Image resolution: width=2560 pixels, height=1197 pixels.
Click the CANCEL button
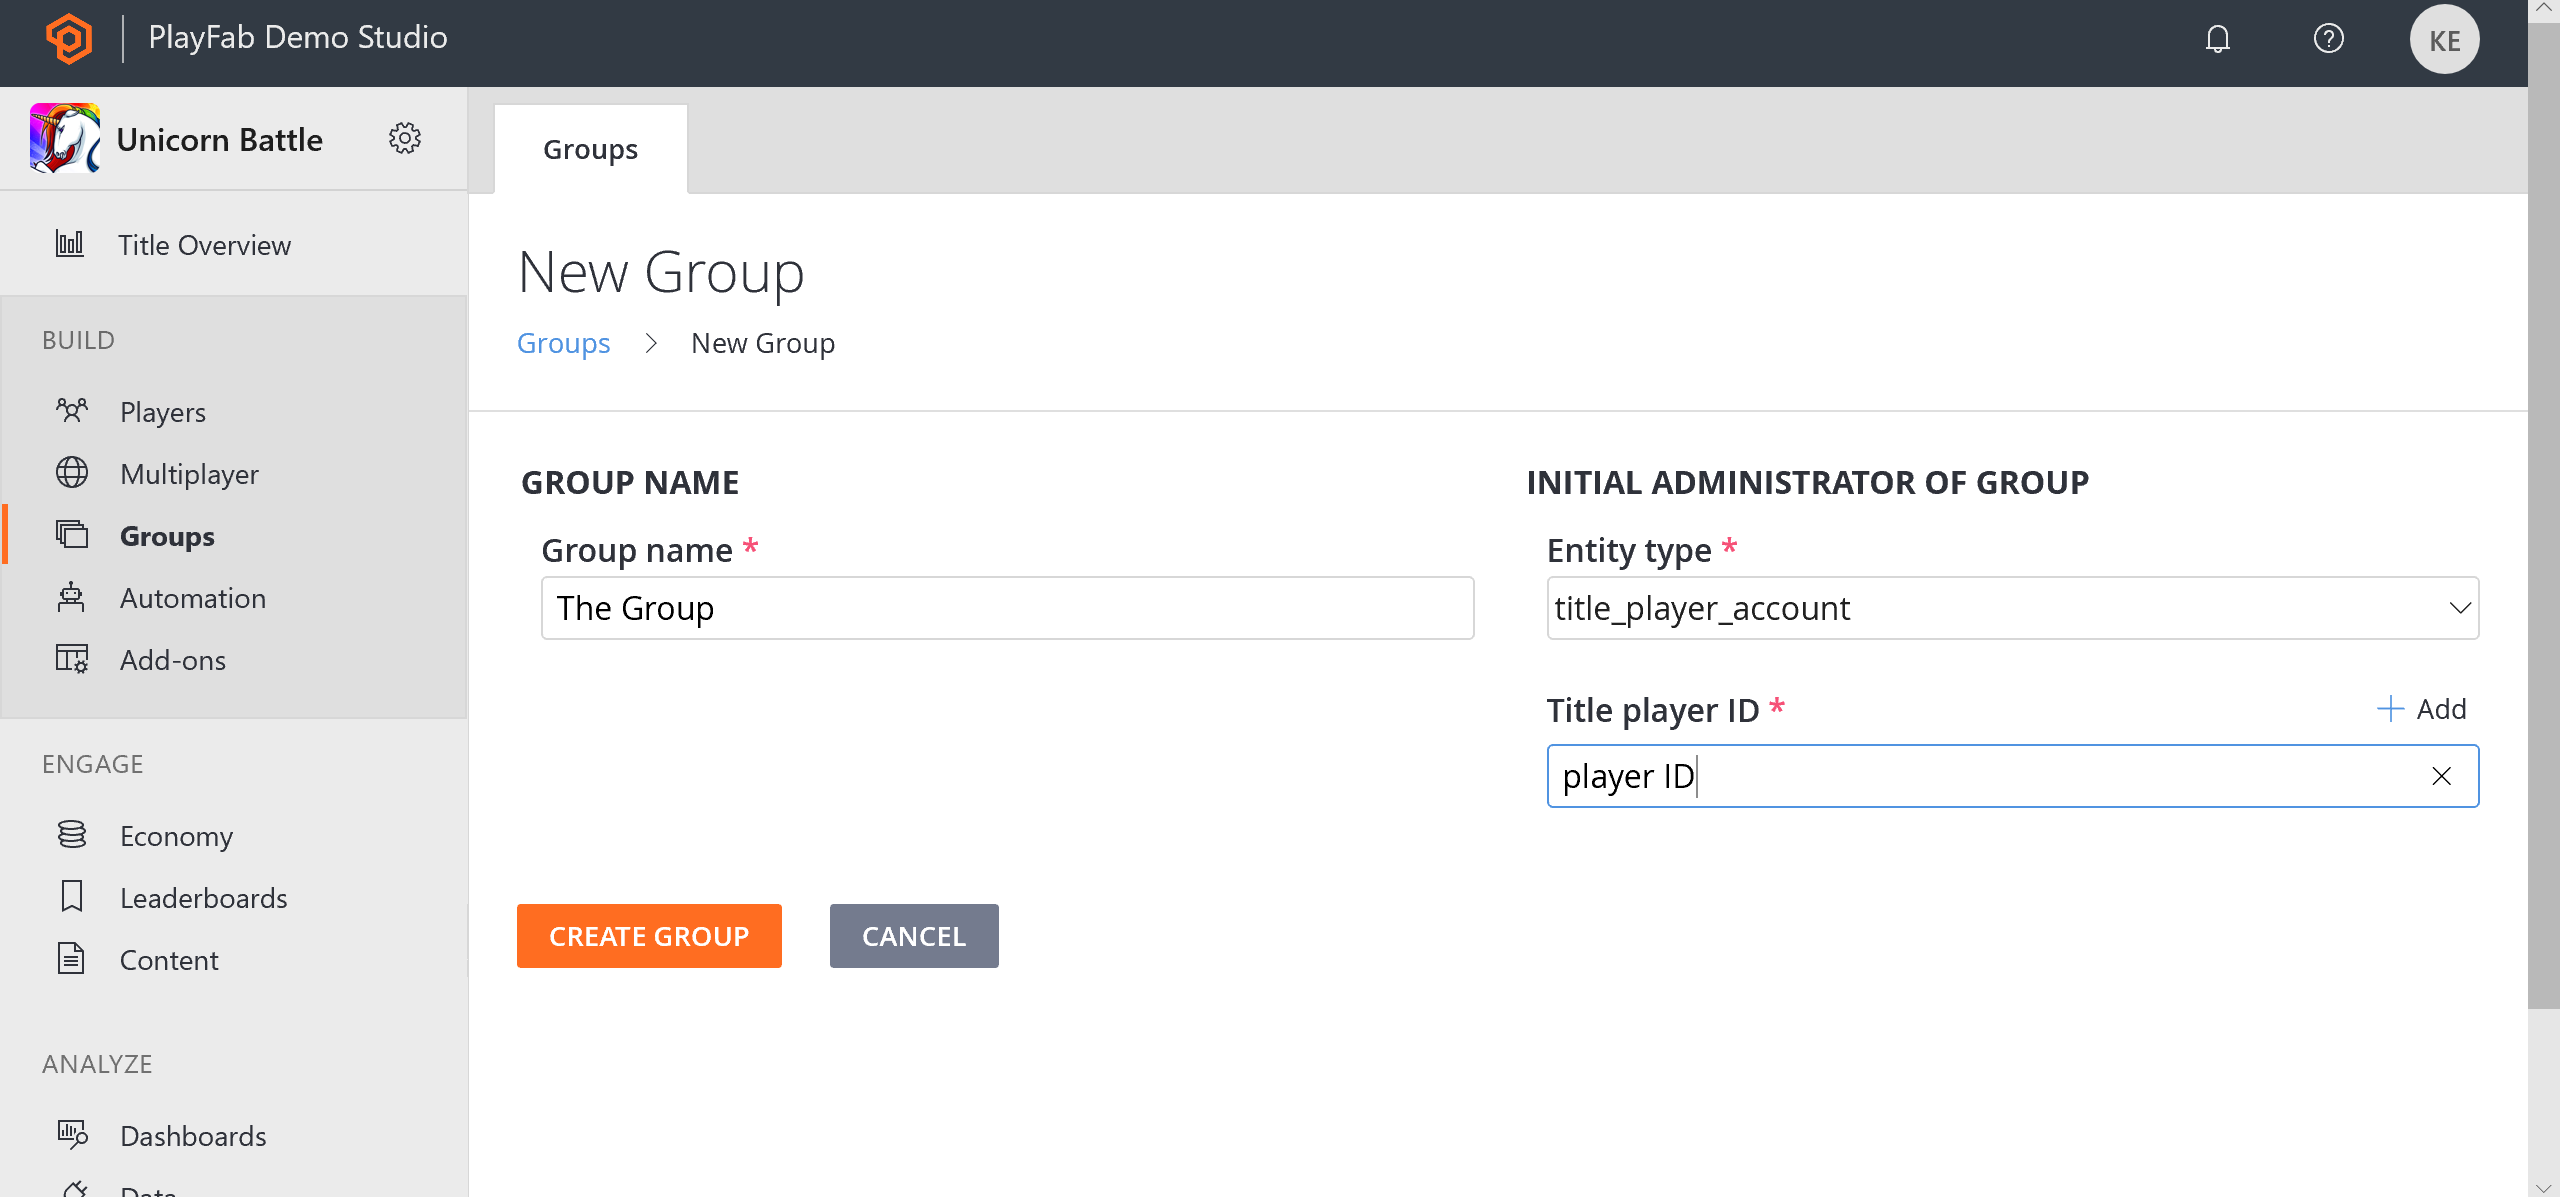[914, 934]
